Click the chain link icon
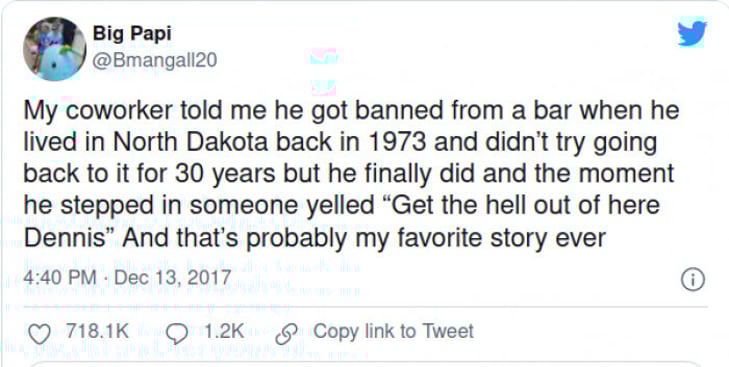The height and width of the screenshot is (367, 729). pyautogui.click(x=287, y=333)
